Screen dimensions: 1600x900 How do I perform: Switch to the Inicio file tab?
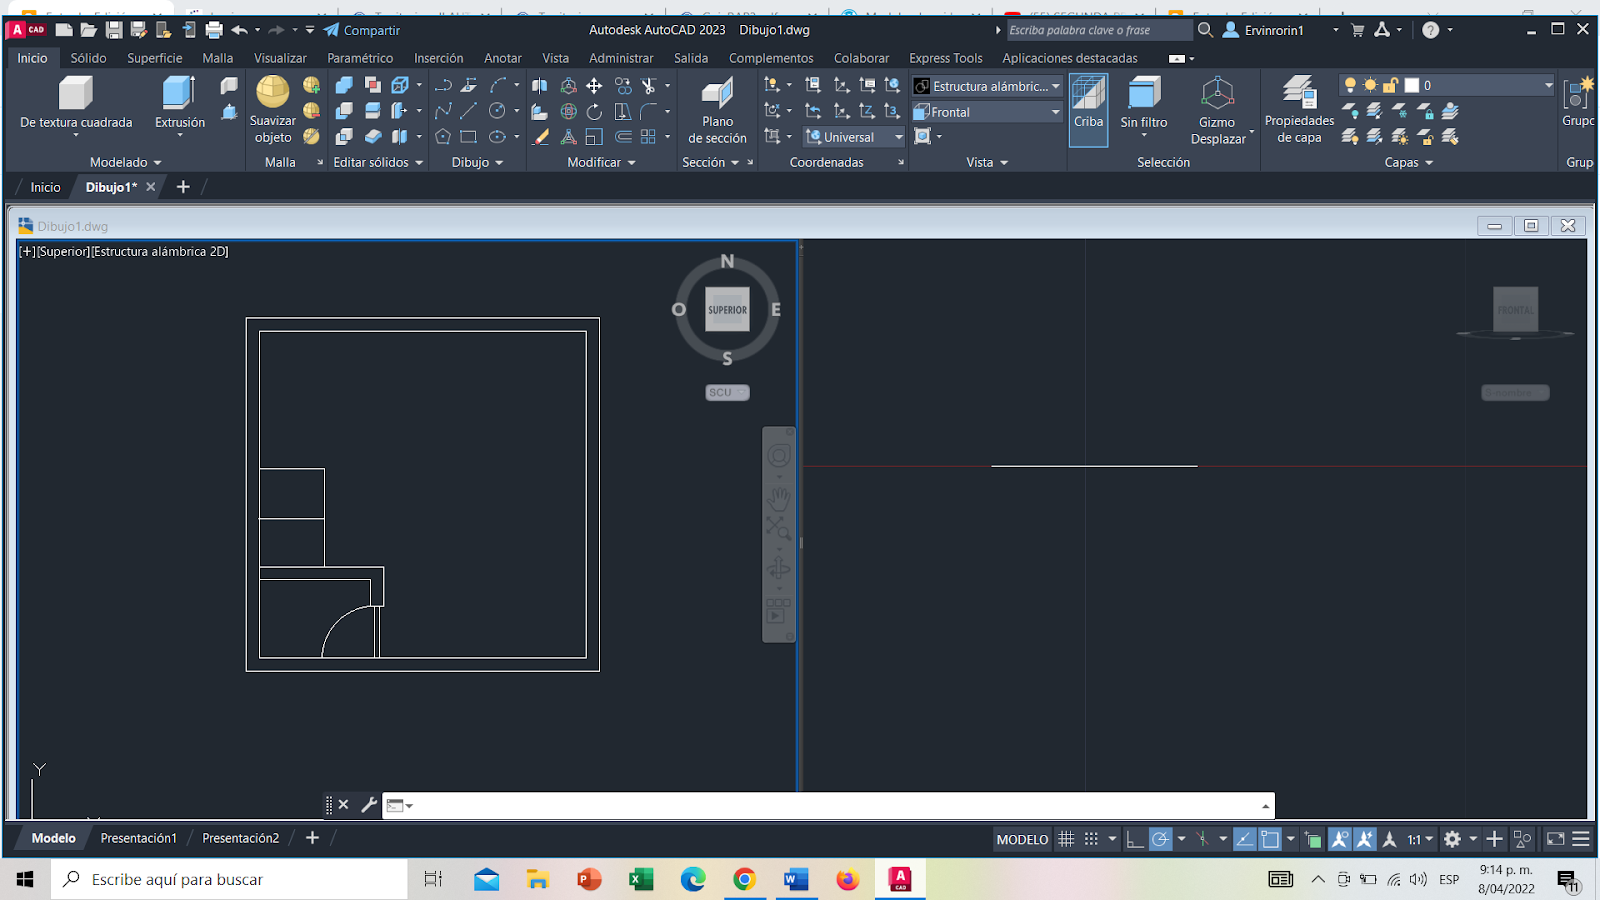click(45, 187)
